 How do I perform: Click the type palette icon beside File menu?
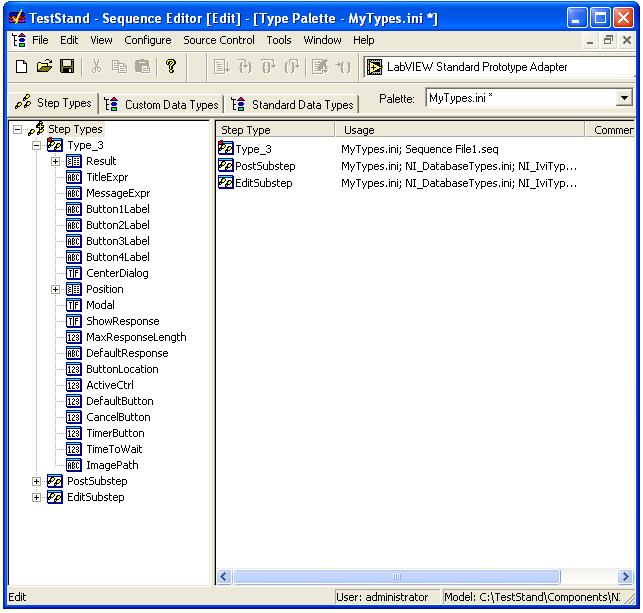click(x=19, y=40)
